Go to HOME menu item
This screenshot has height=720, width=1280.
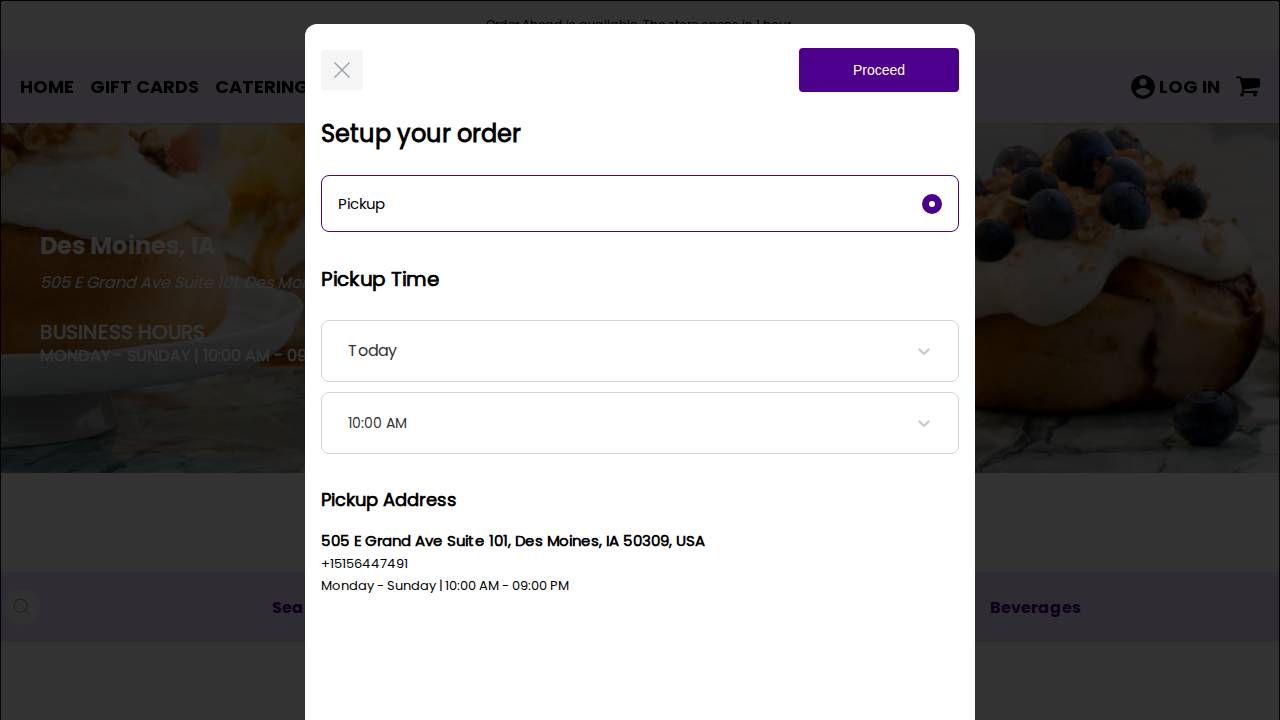(47, 87)
